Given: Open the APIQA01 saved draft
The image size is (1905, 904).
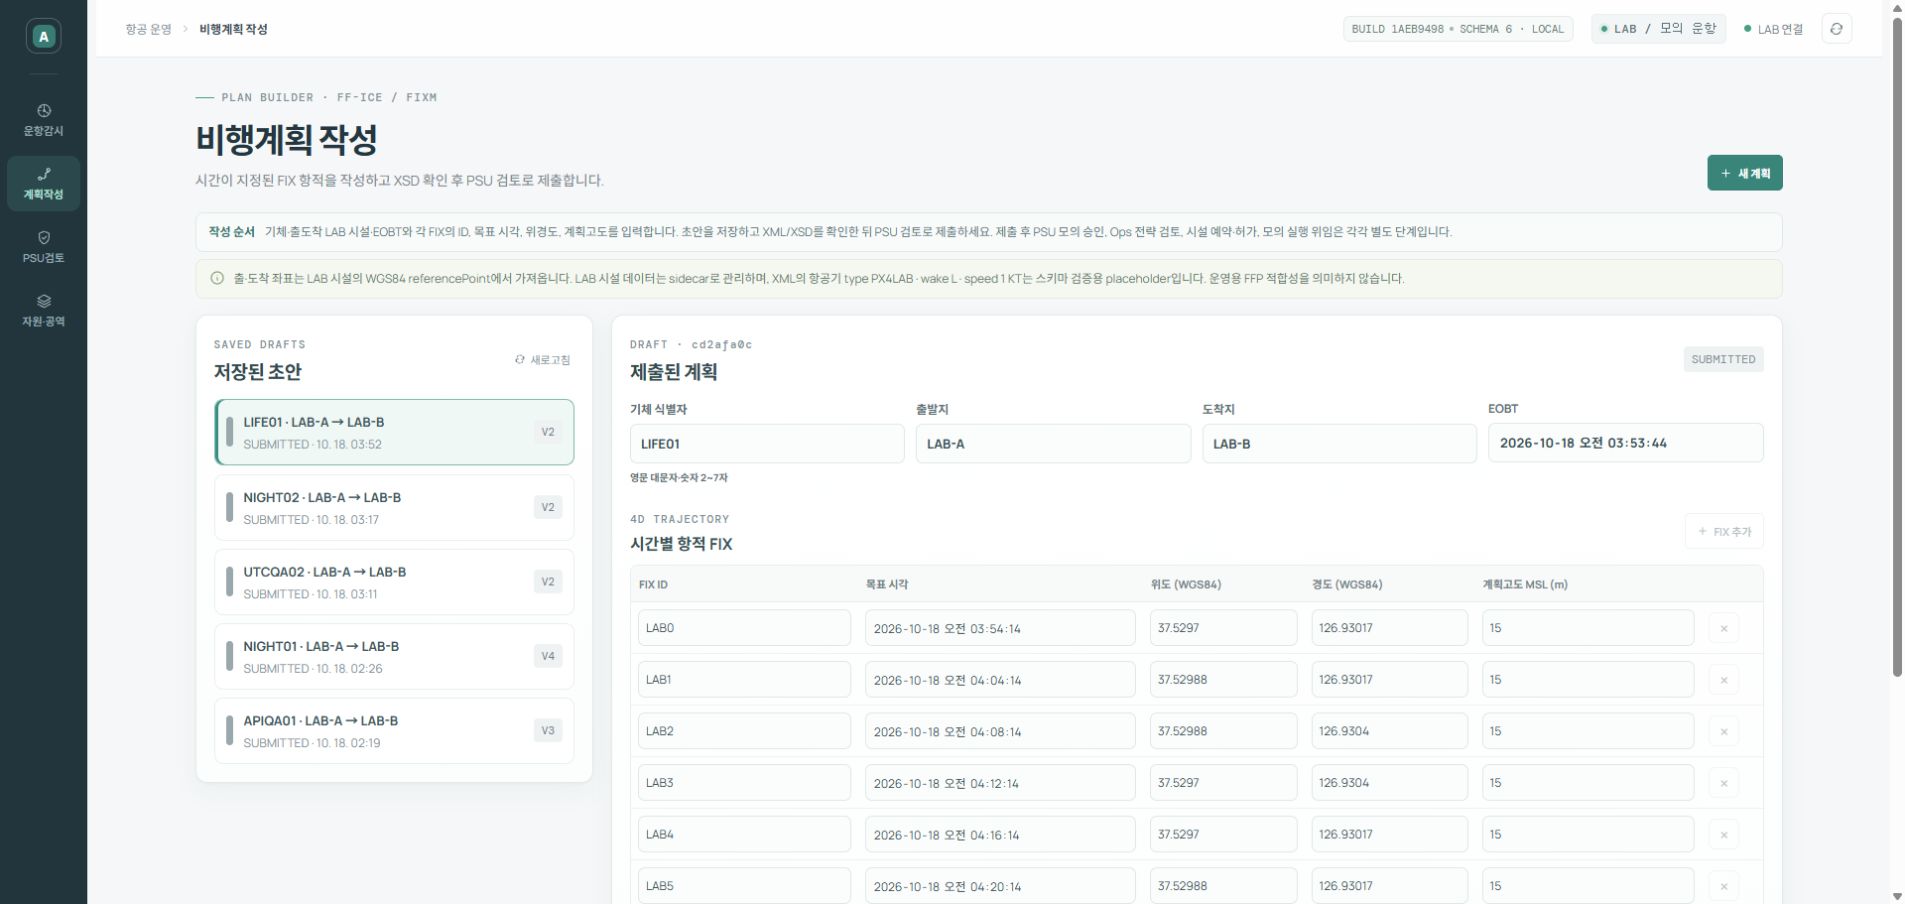Looking at the screenshot, I should 394,731.
